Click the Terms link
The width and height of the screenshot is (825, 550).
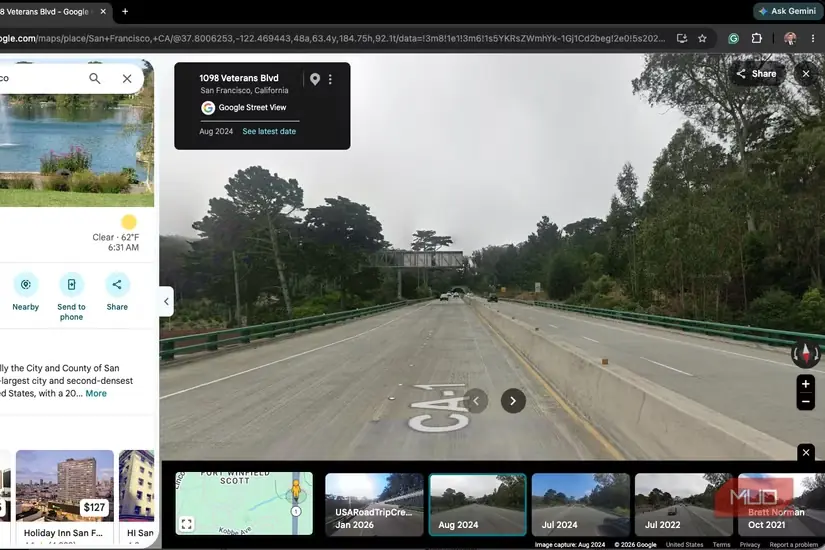(x=721, y=545)
